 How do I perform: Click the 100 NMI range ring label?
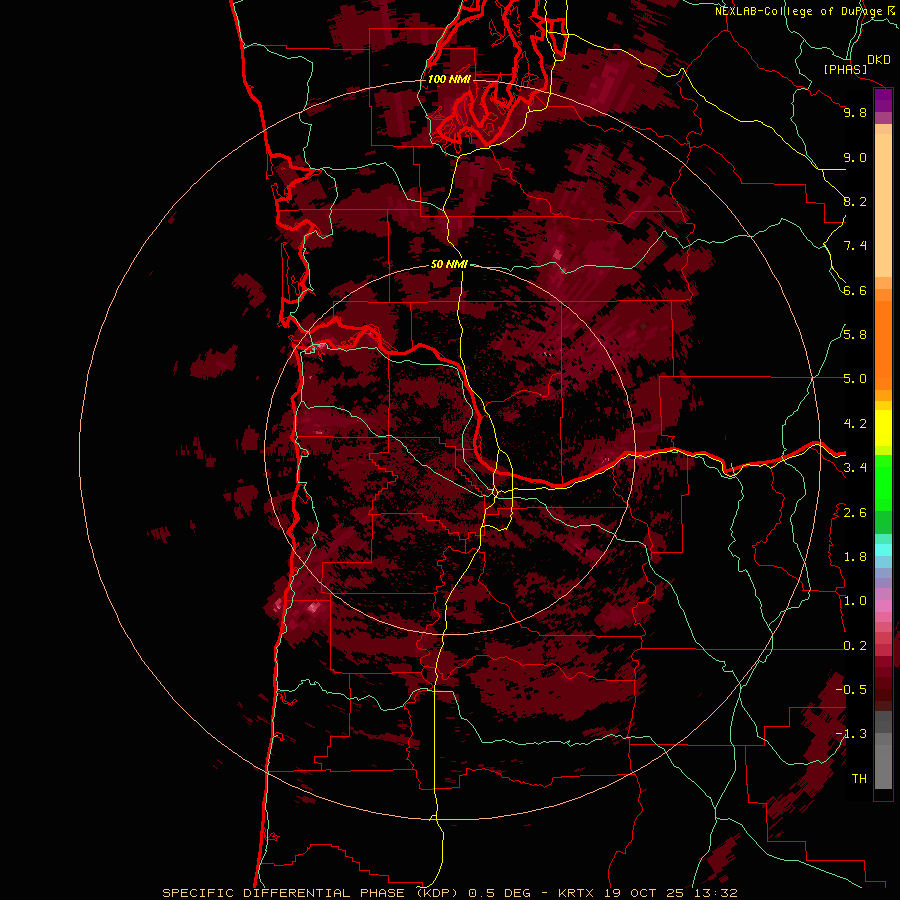pyautogui.click(x=449, y=79)
